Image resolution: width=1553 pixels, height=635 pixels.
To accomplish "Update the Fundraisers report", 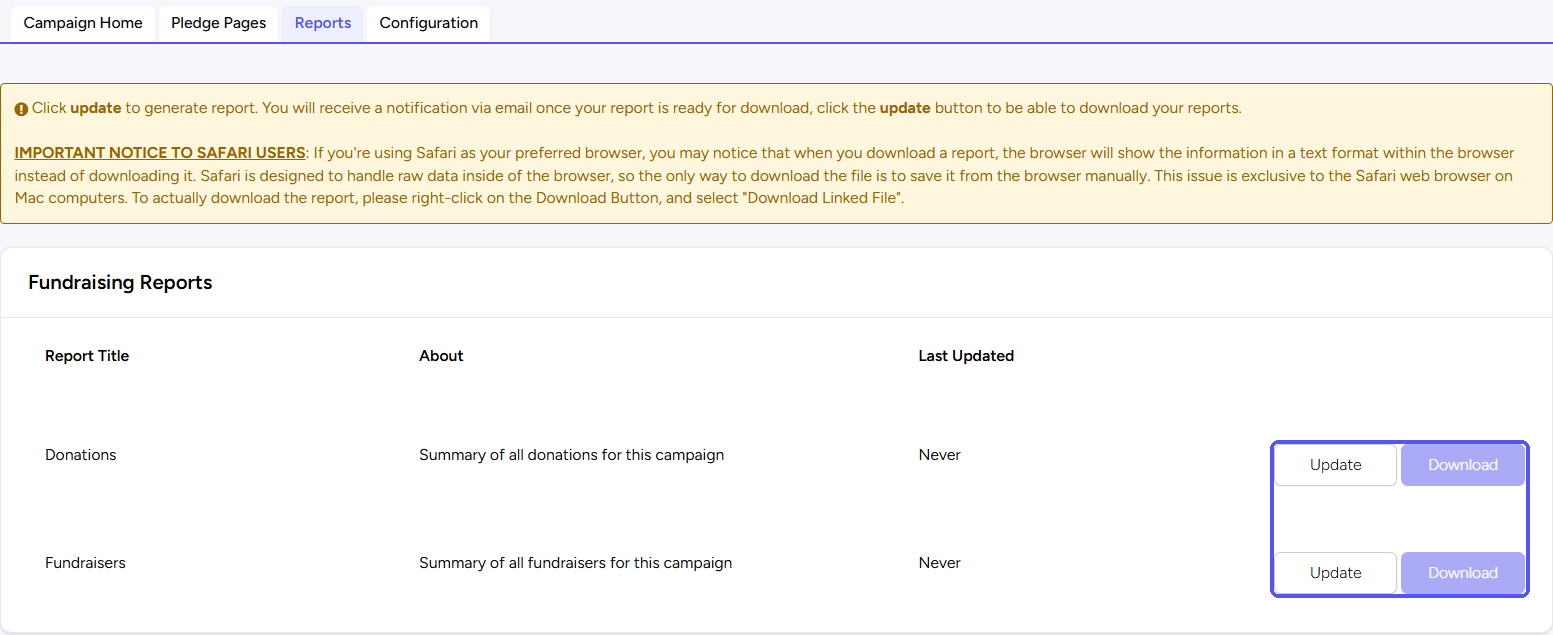I will click(1336, 573).
